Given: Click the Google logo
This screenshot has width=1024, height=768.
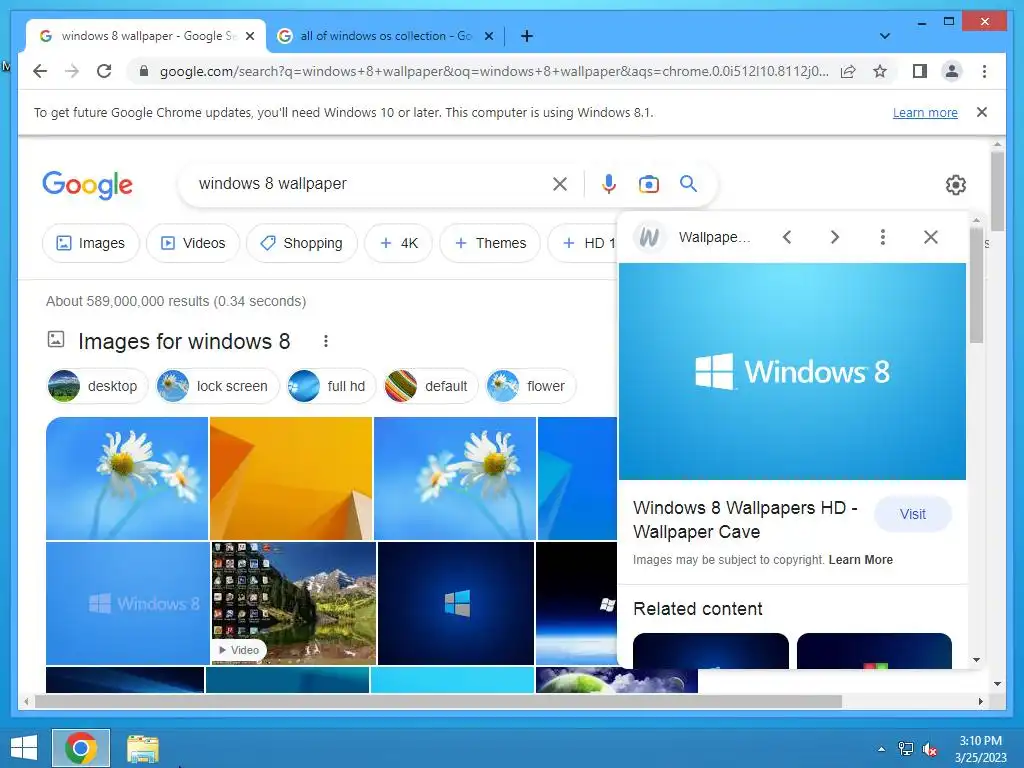Looking at the screenshot, I should (x=88, y=185).
